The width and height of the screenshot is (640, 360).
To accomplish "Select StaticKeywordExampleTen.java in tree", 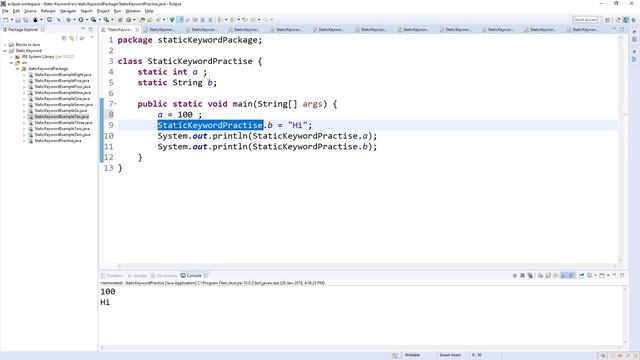I will point(62,117).
